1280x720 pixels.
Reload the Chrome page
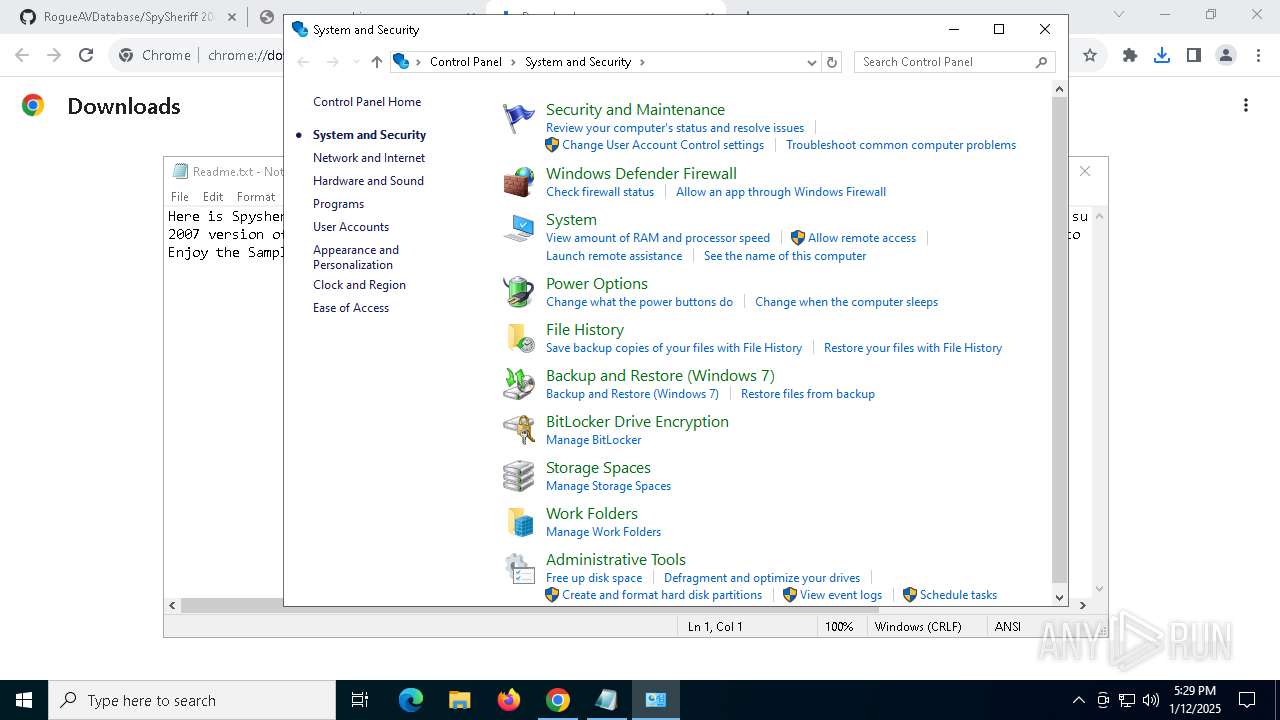[86, 56]
